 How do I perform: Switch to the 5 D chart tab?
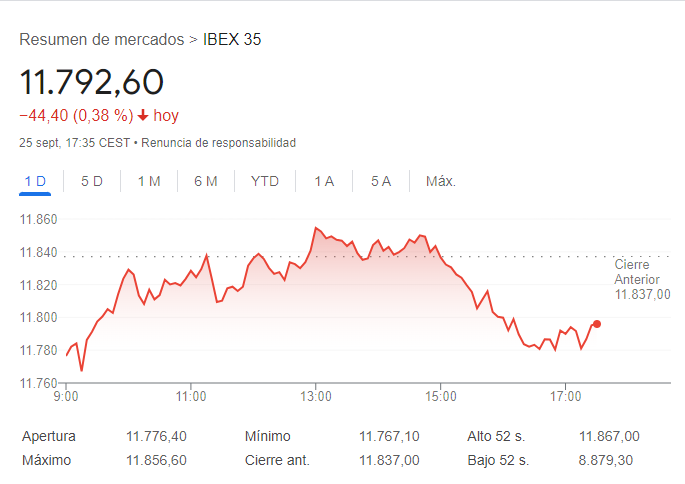tap(92, 181)
